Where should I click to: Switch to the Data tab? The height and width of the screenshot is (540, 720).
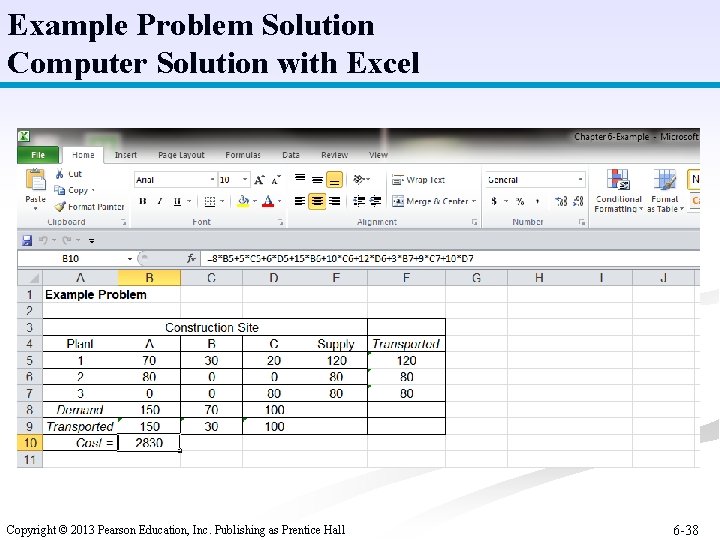tap(291, 155)
